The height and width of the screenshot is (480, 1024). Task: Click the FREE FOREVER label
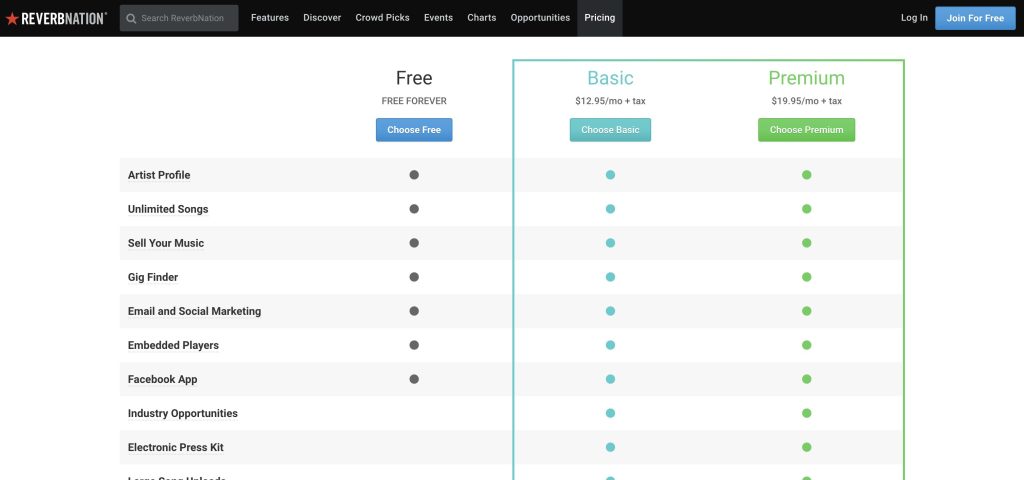[414, 101]
